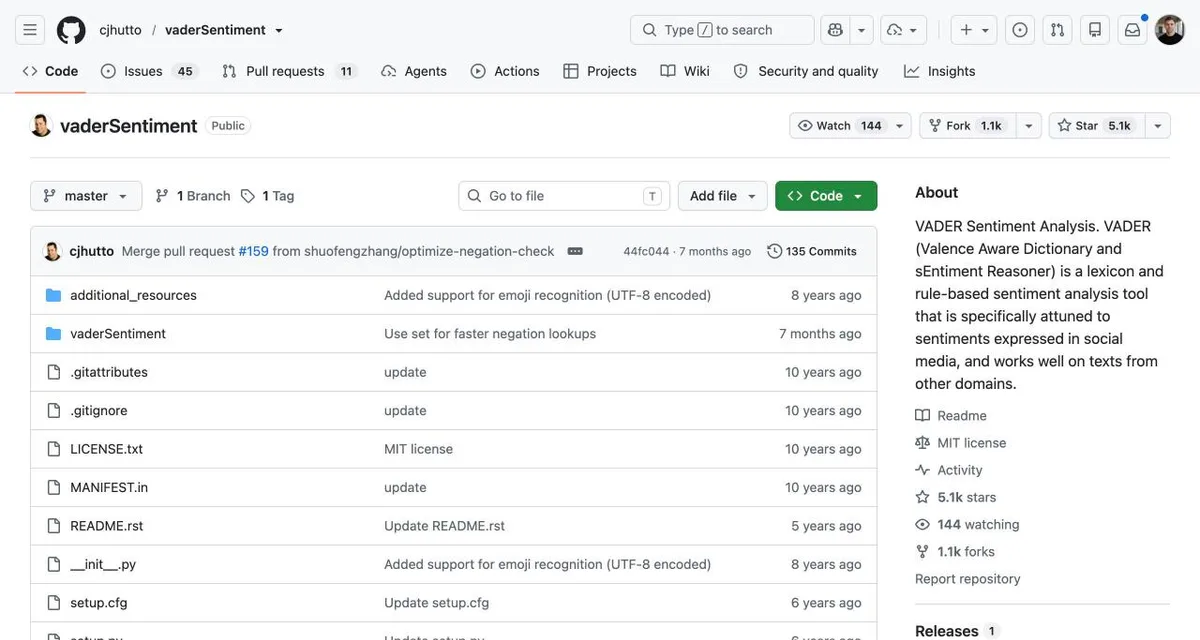
Task: Click the scale icon next to MIT license
Action: [922, 443]
